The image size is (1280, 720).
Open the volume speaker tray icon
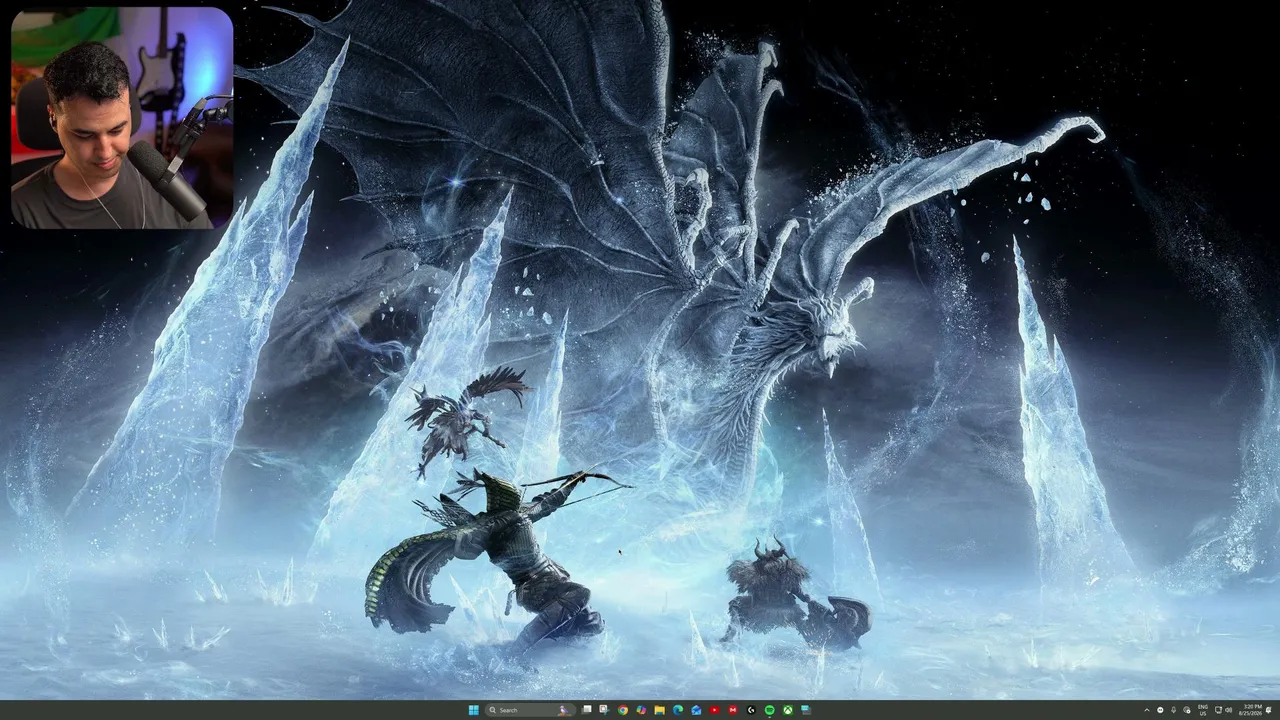click(x=1228, y=710)
